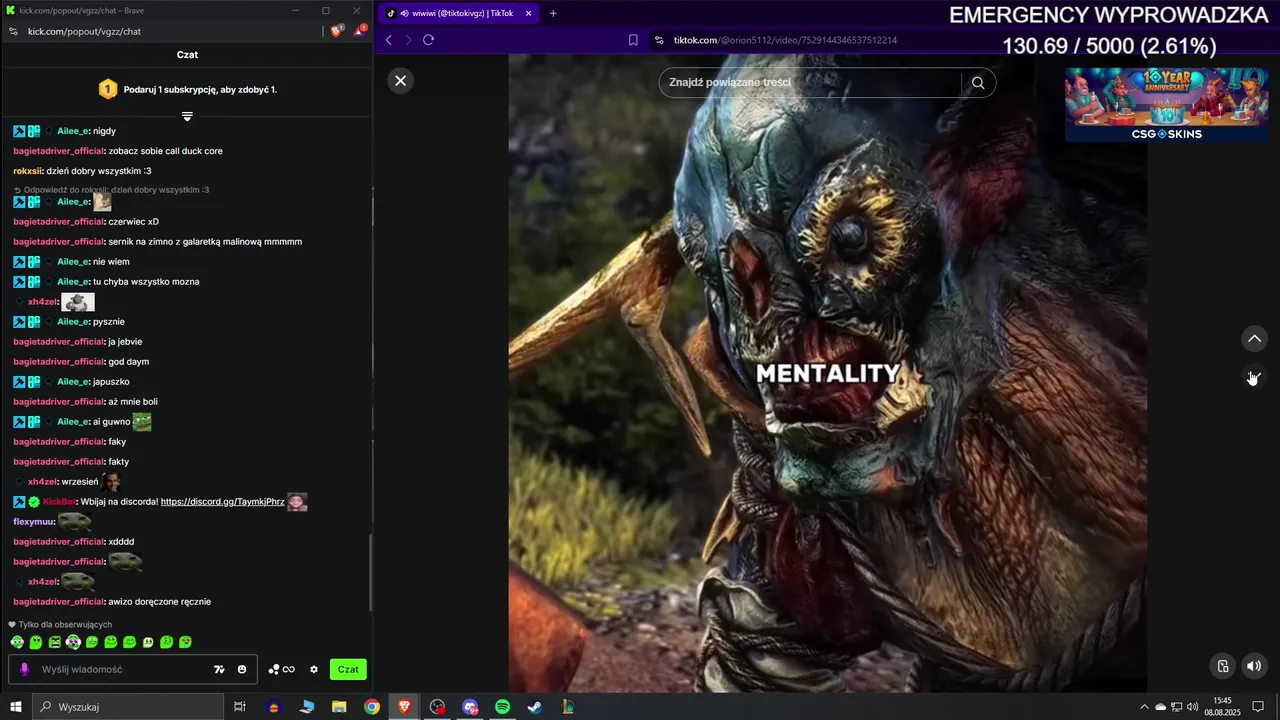Open chat settings gear
The image size is (1280, 720).
314,669
